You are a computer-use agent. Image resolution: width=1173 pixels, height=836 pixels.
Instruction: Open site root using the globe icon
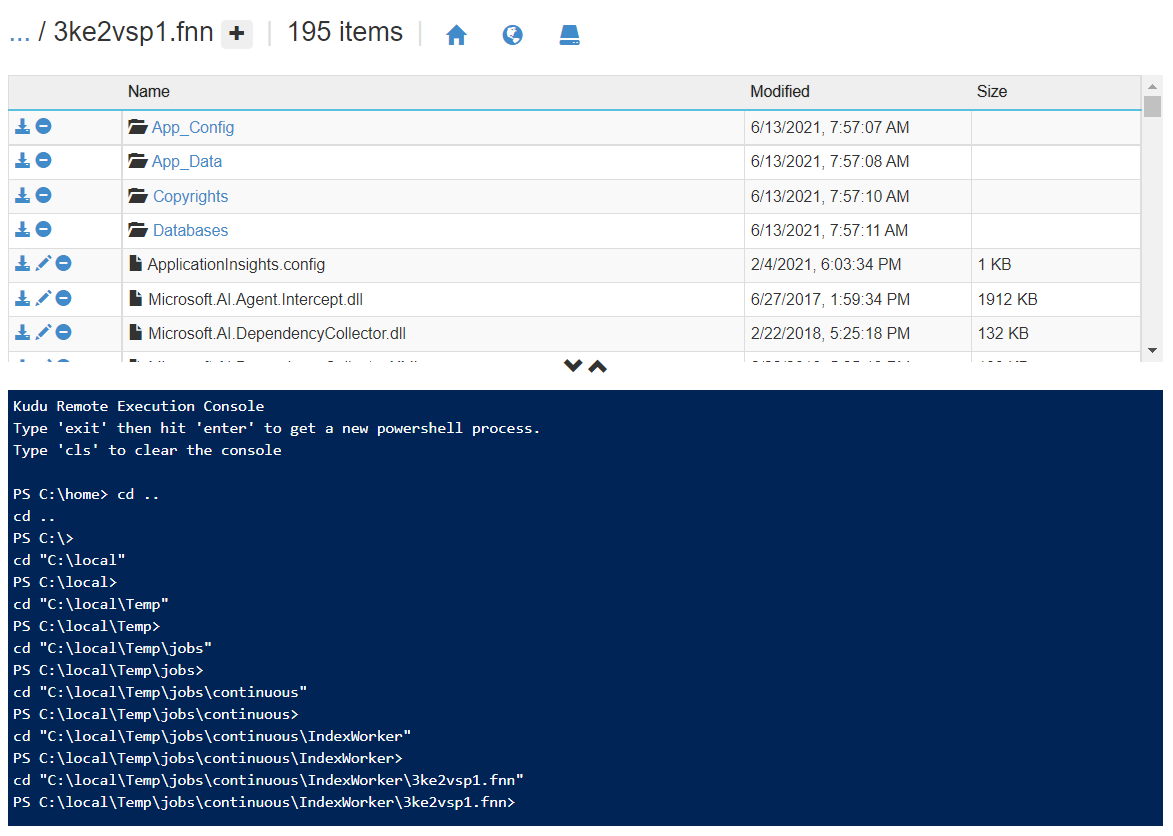(x=512, y=34)
